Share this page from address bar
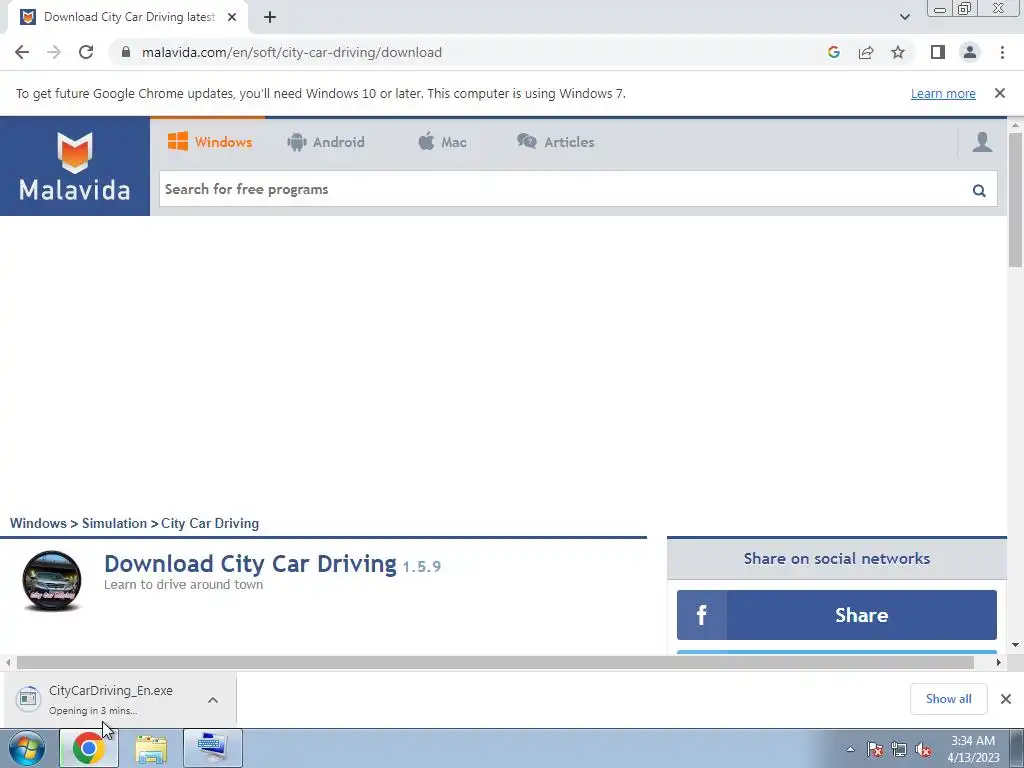The image size is (1024, 768). (866, 52)
